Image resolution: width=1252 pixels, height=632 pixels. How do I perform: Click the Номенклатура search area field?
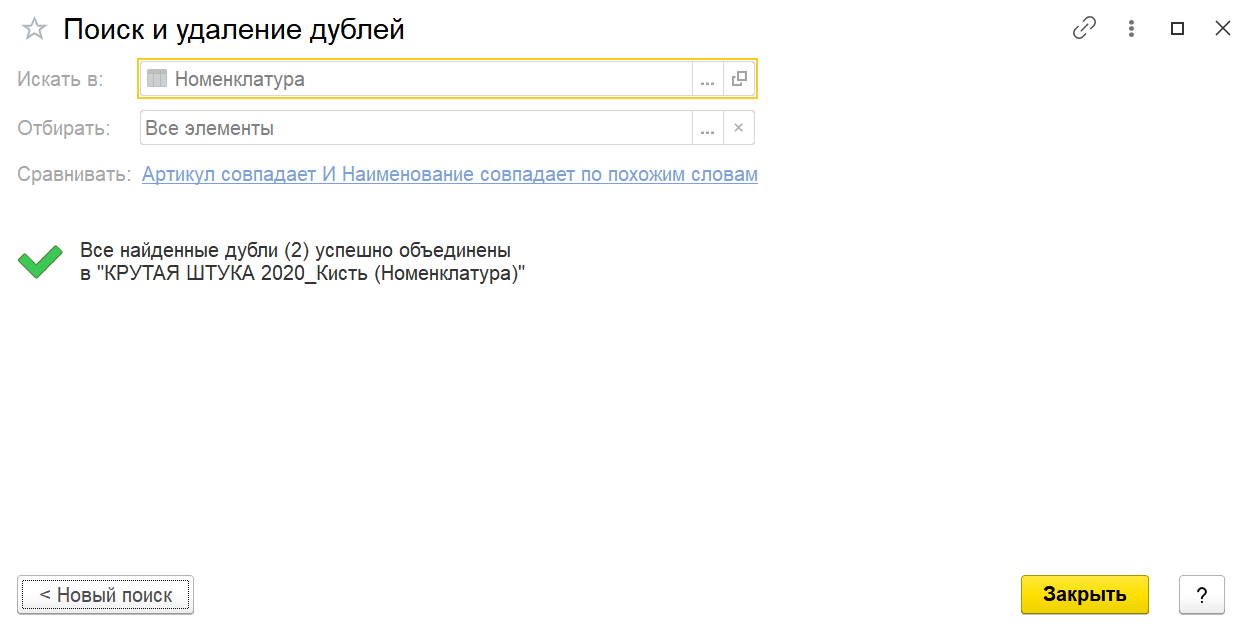(x=416, y=79)
